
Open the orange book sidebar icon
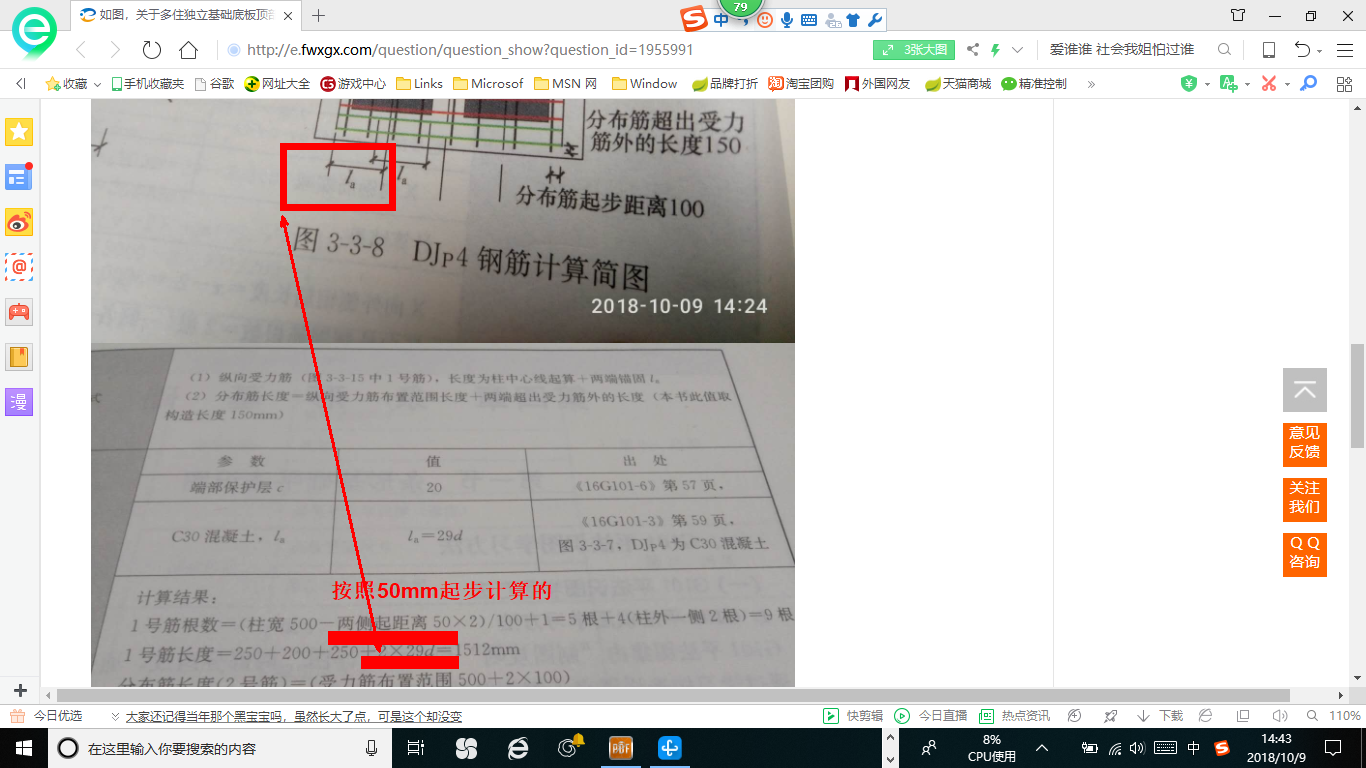(19, 357)
